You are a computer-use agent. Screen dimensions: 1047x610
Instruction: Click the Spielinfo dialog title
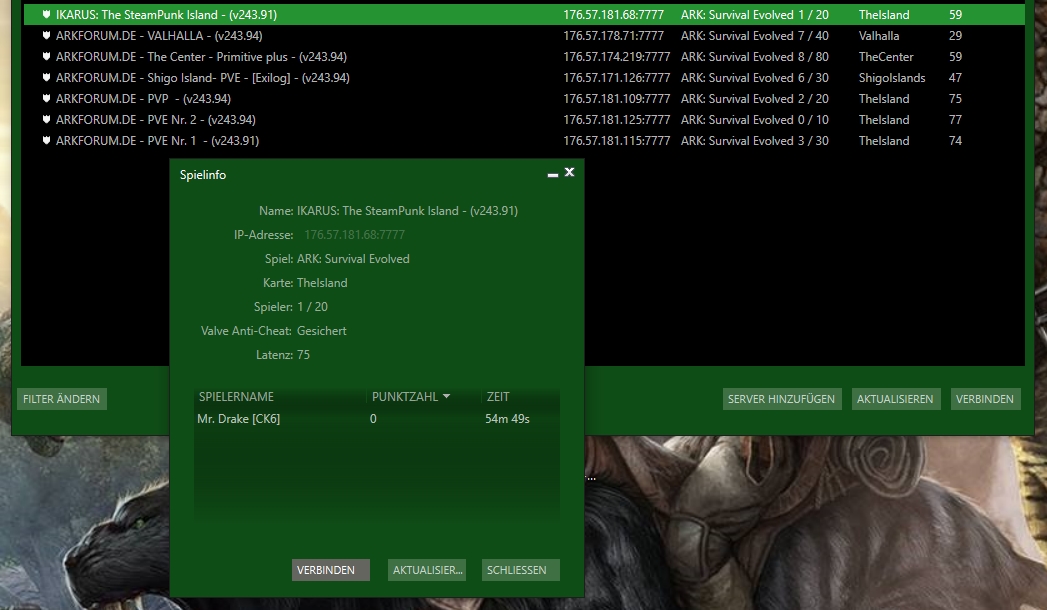pos(203,174)
